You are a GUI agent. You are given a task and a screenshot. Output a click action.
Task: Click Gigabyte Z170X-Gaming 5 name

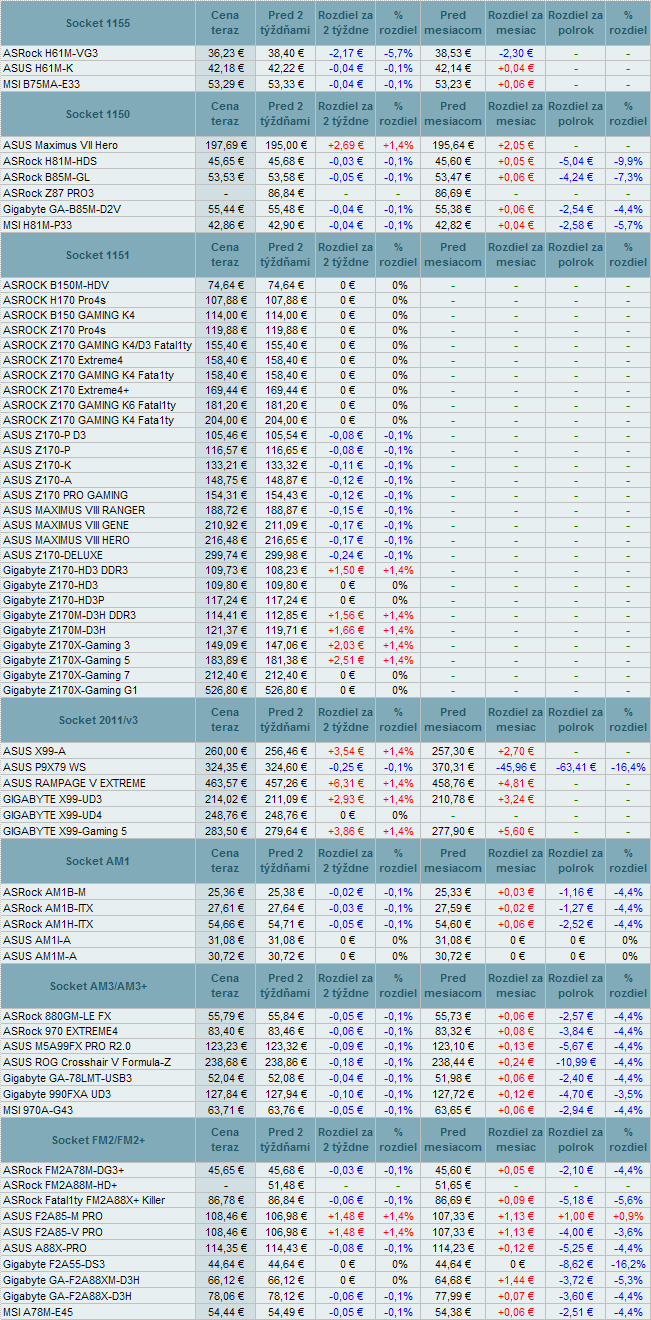67,660
